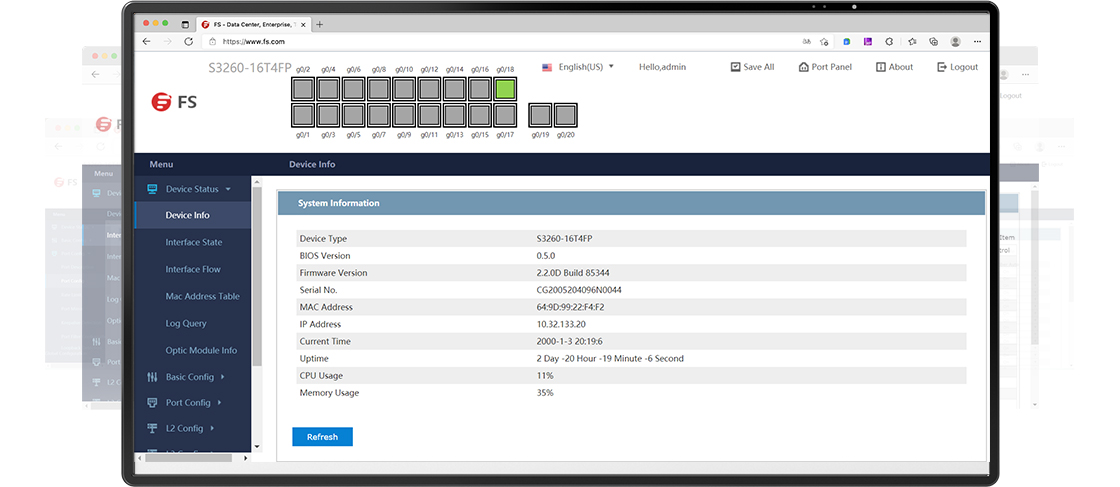The height and width of the screenshot is (487, 1120).
Task: Select port g0/19 in the port panel
Action: point(540,114)
